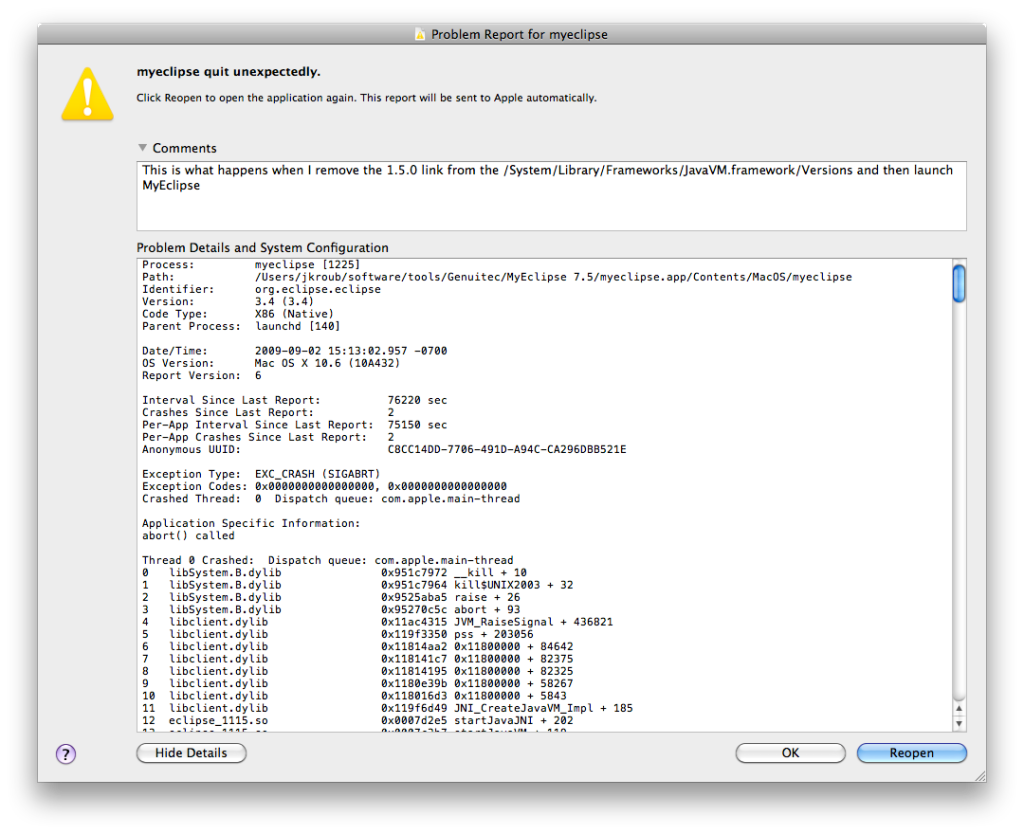Click the 'Crashes Since Last Report: 2' line
Screen dimensions: 1024x834
268,413
